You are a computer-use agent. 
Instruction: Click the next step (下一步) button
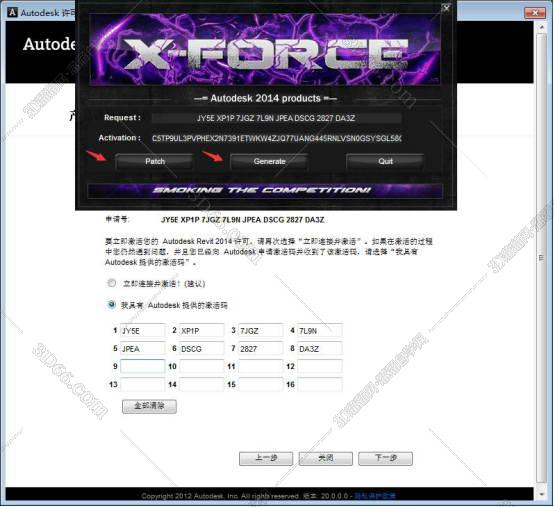385,458
